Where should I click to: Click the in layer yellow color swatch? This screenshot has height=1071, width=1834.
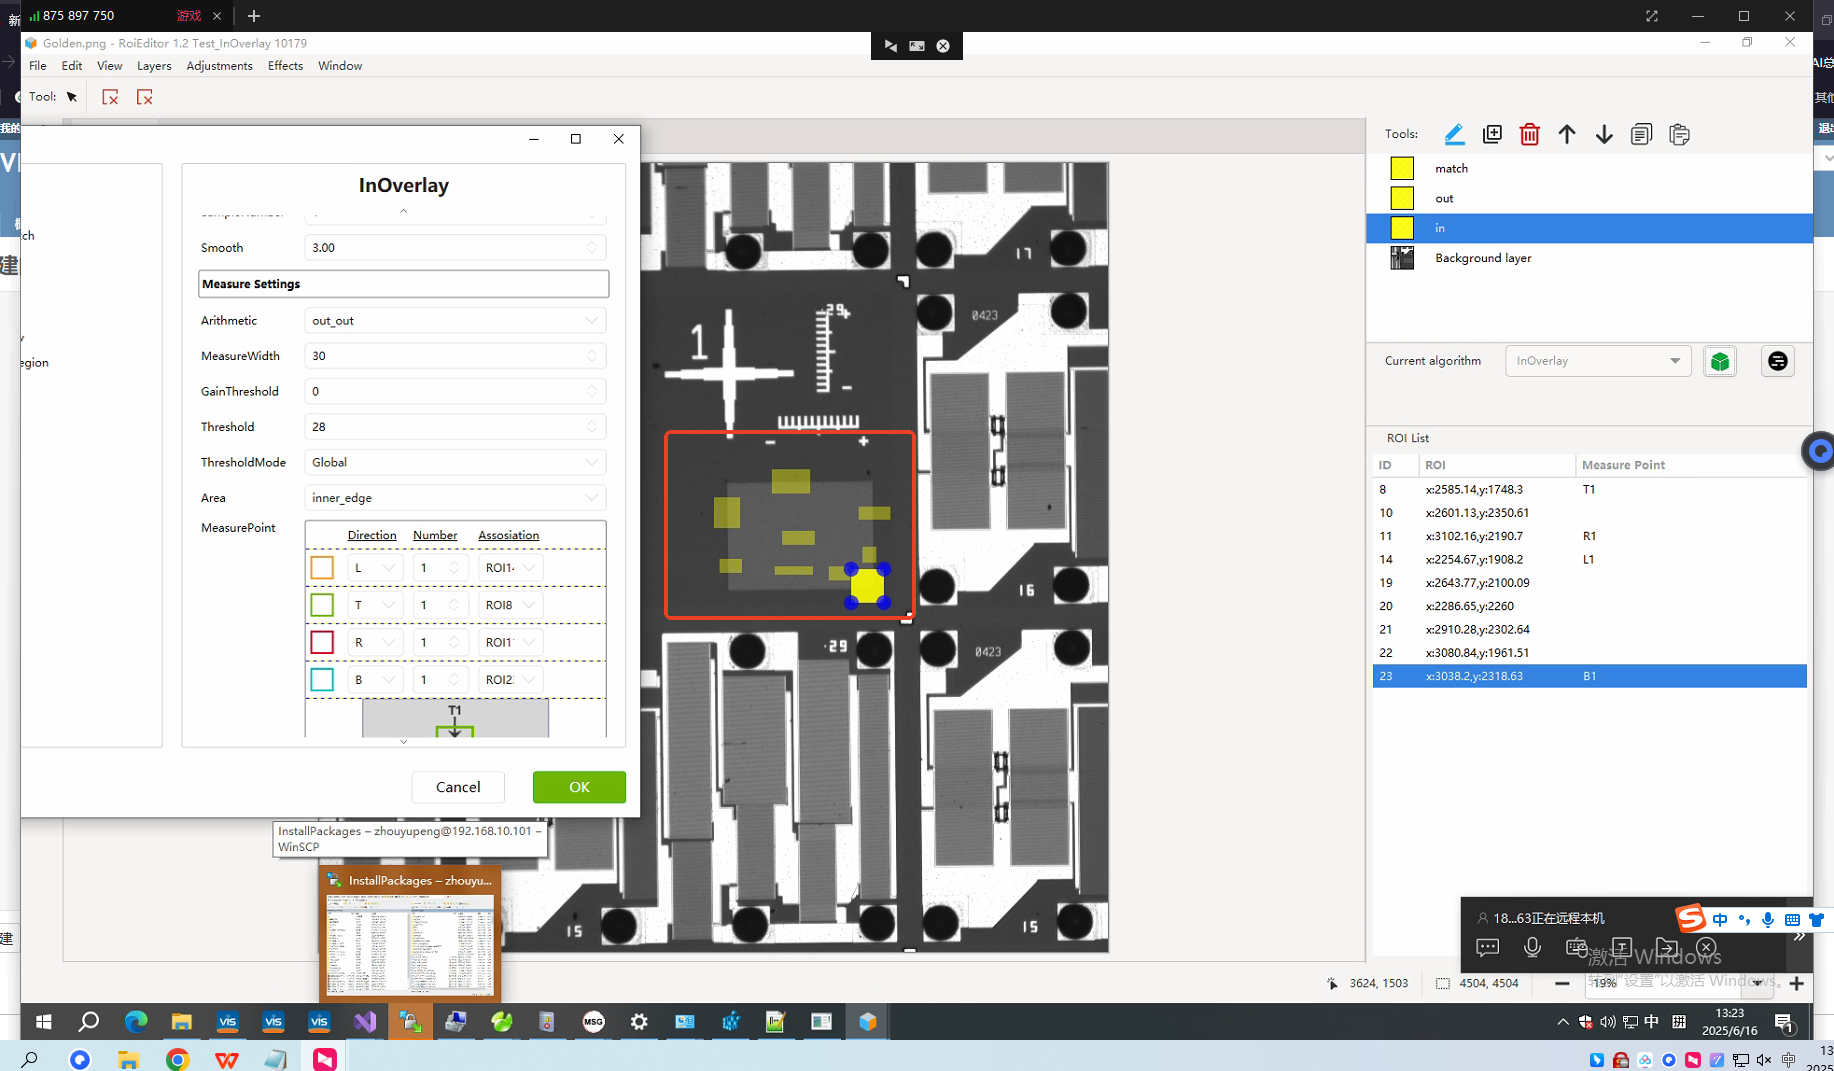1402,228
